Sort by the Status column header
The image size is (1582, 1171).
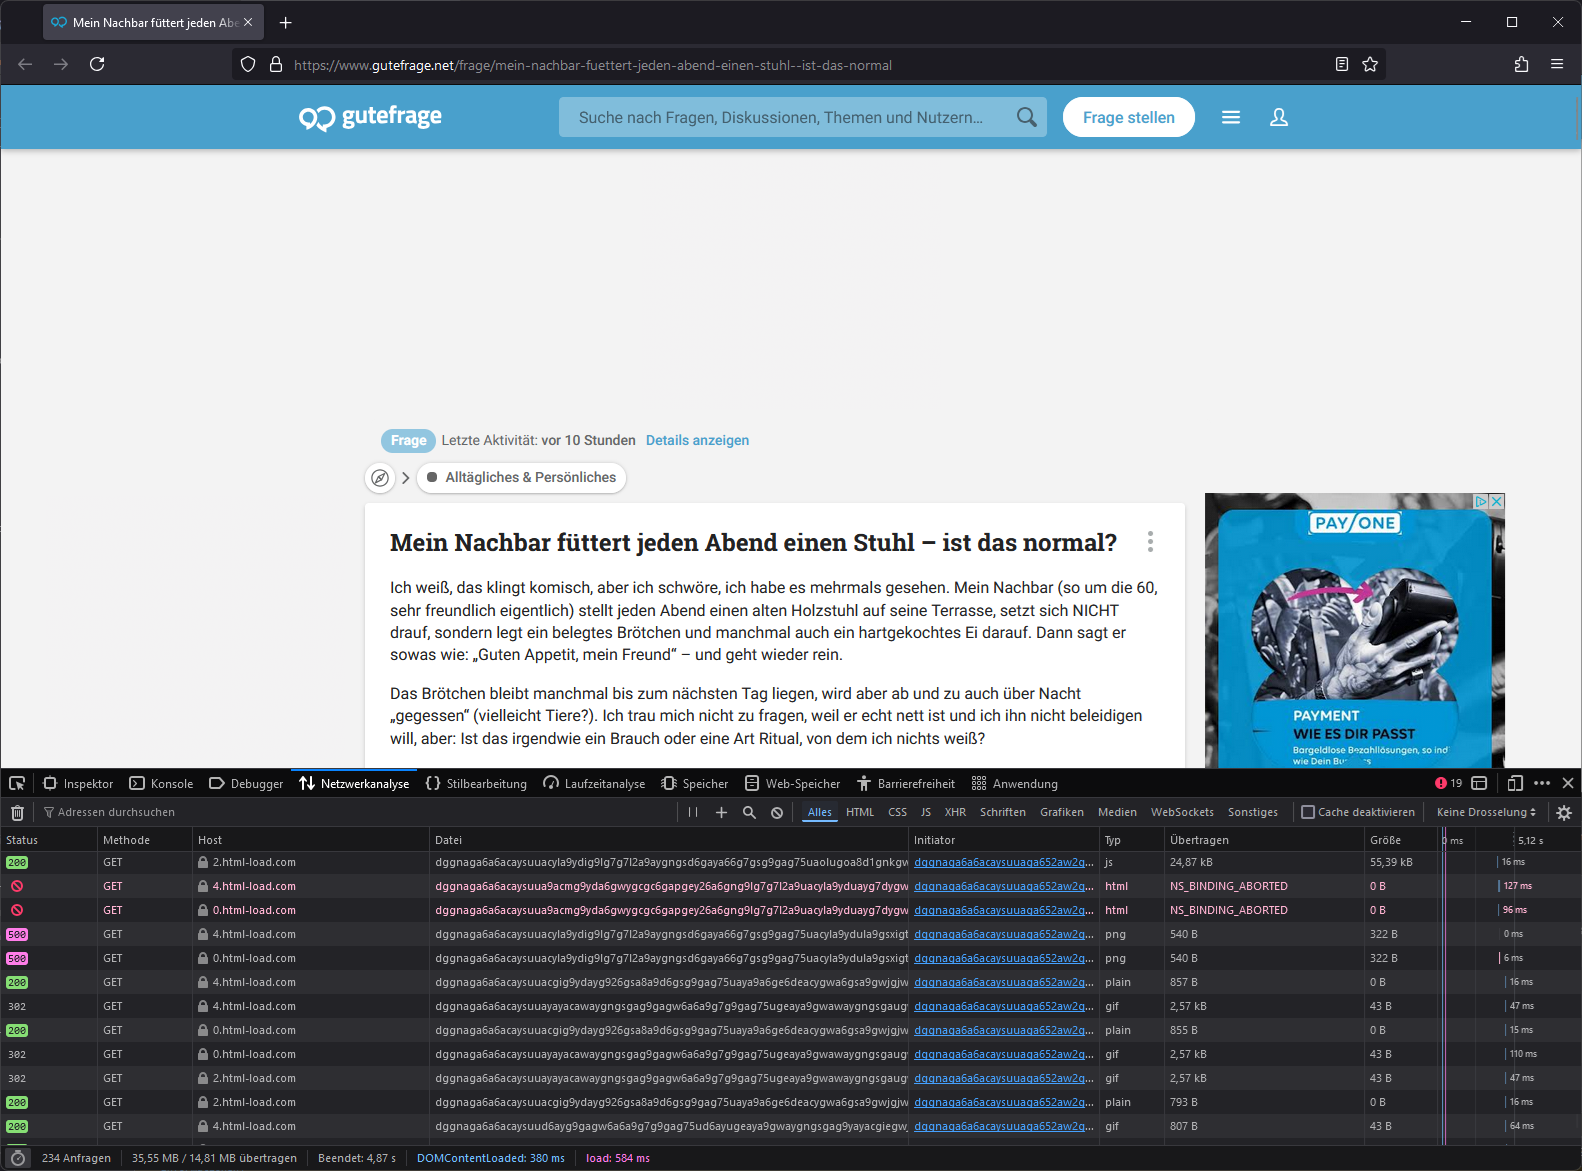[48, 840]
